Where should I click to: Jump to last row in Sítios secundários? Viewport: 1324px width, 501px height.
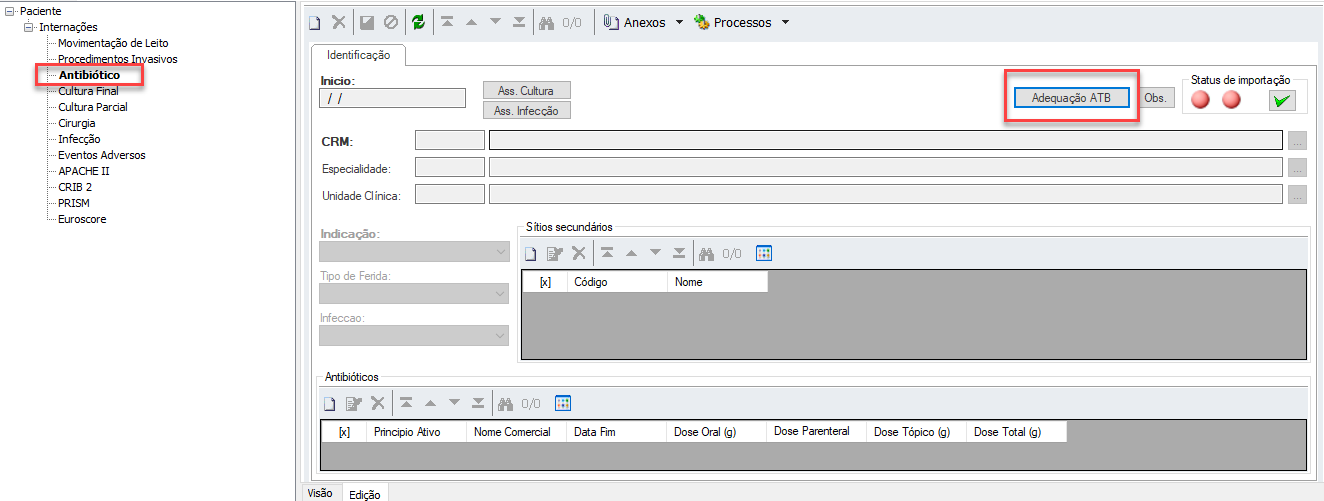coord(679,253)
